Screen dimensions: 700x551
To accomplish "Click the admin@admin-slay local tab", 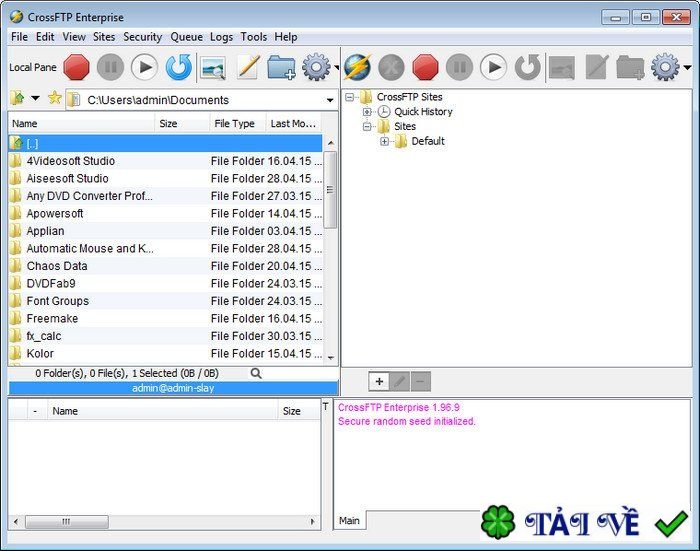I will (173, 388).
